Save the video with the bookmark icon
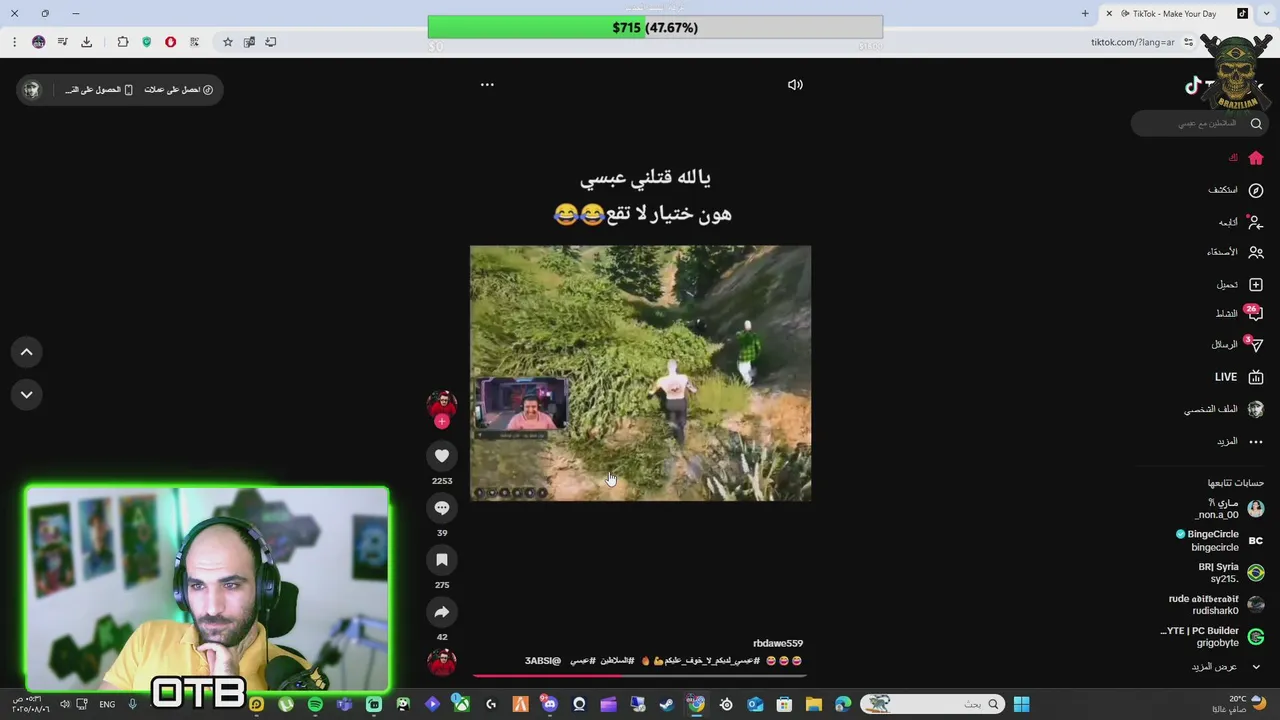The height and width of the screenshot is (720, 1280). [442, 560]
